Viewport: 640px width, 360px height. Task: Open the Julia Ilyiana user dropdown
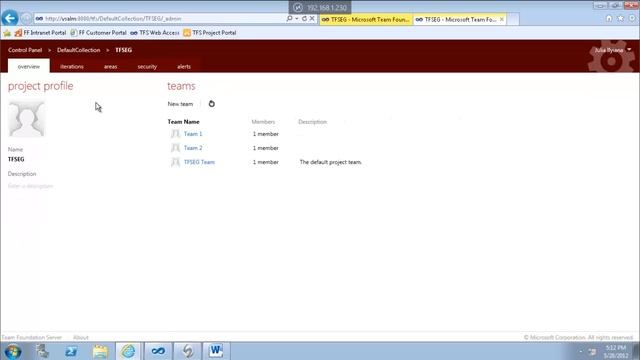[x=612, y=50]
